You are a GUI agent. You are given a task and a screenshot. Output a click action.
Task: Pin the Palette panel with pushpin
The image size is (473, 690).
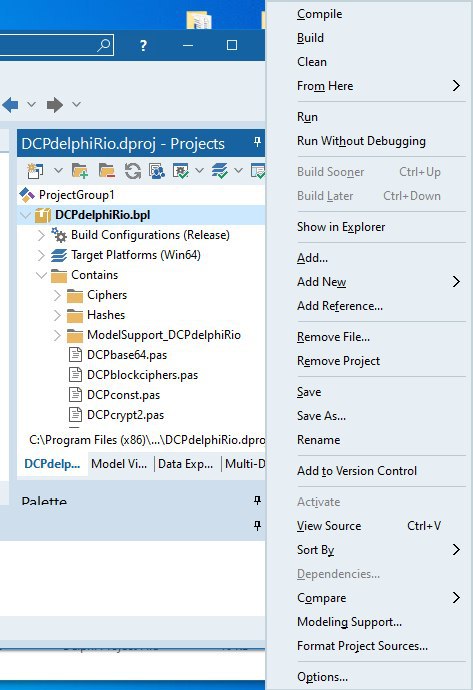[x=257, y=500]
